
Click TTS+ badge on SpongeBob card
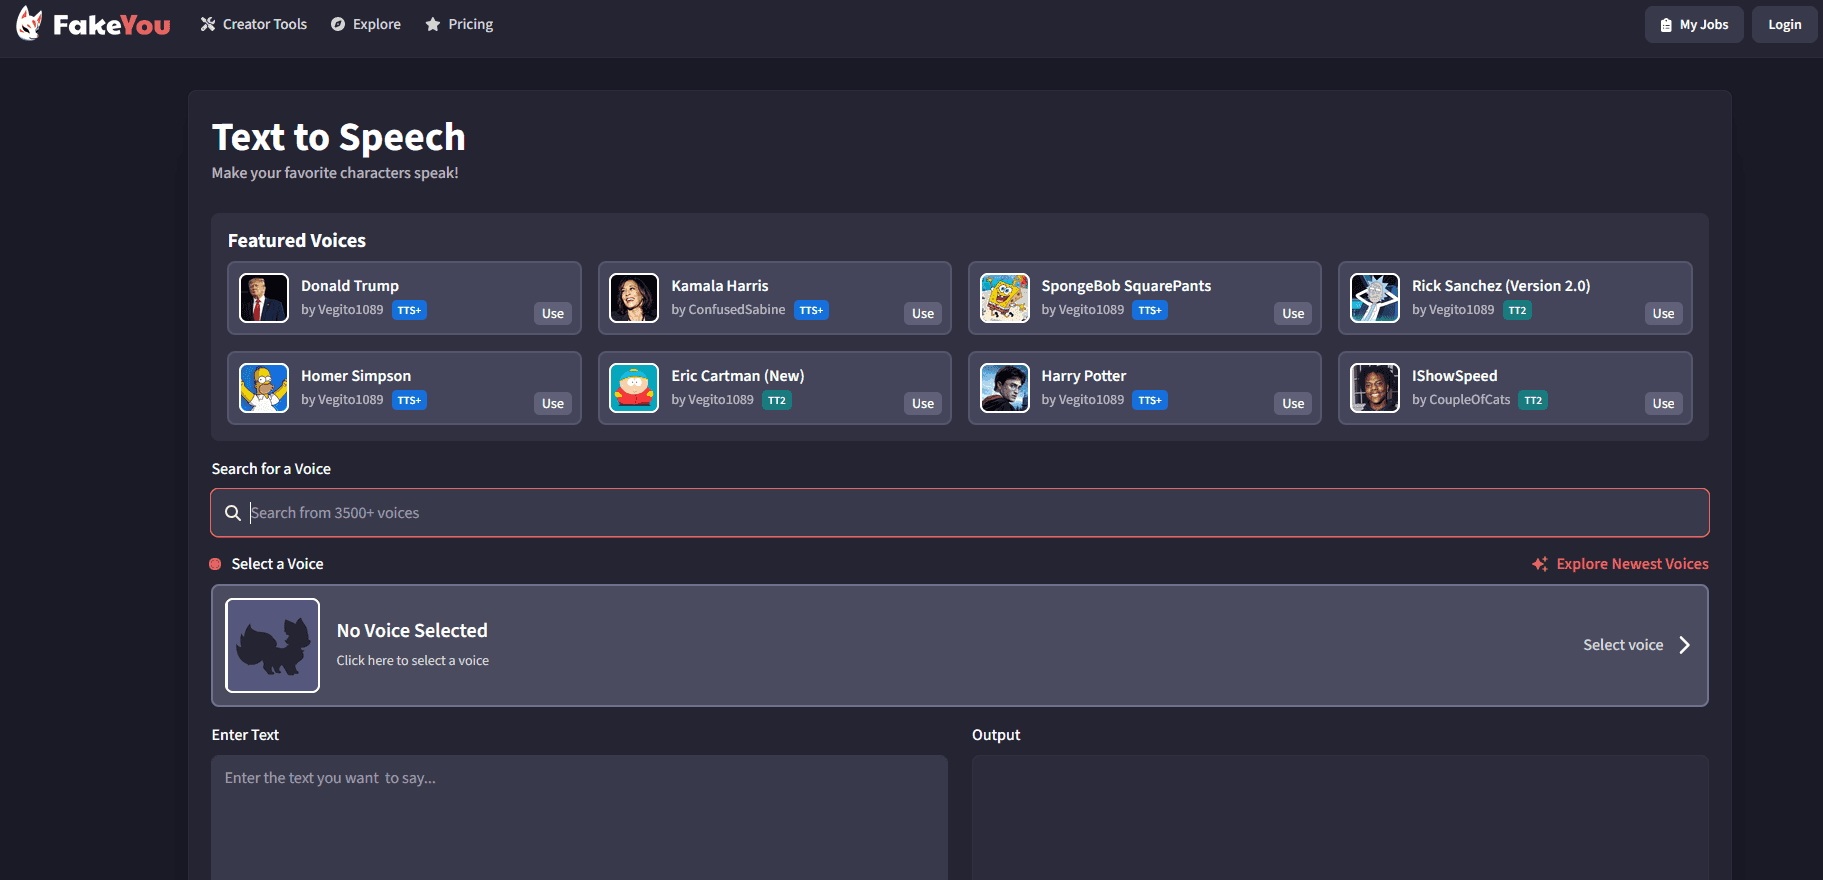pyautogui.click(x=1150, y=310)
